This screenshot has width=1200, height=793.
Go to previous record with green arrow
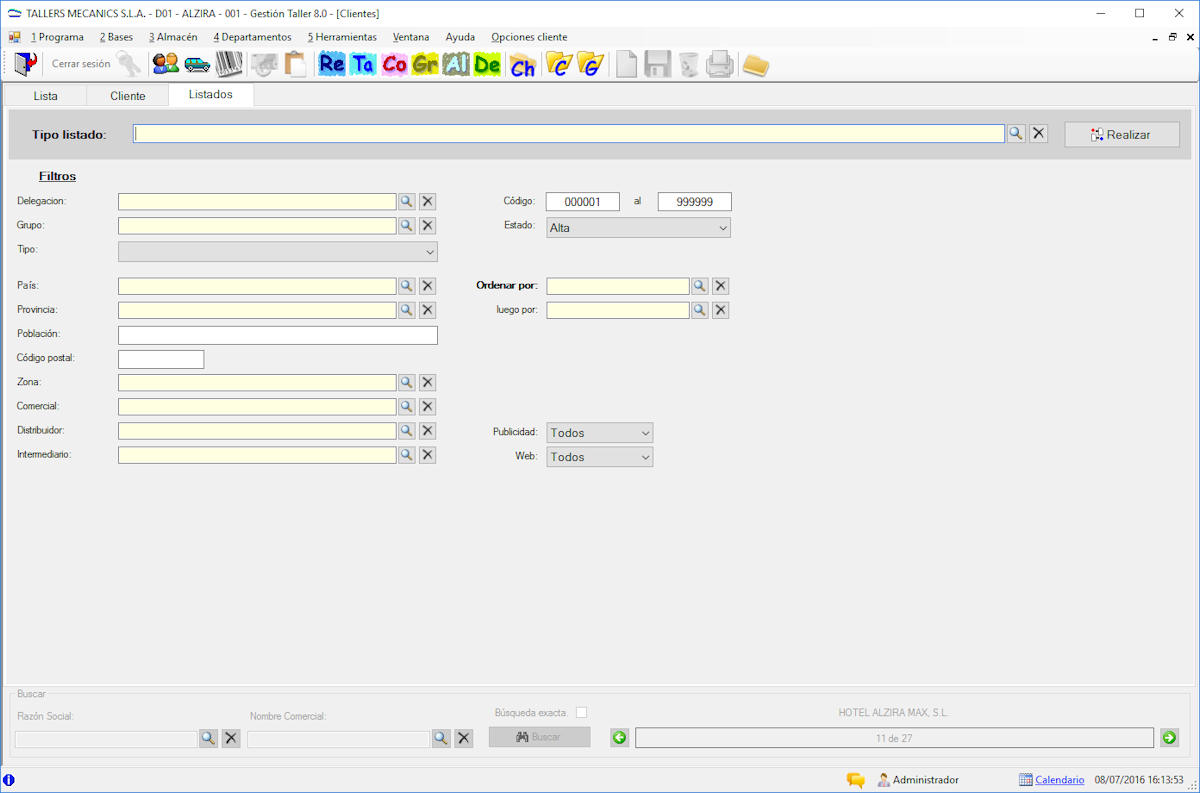click(620, 738)
